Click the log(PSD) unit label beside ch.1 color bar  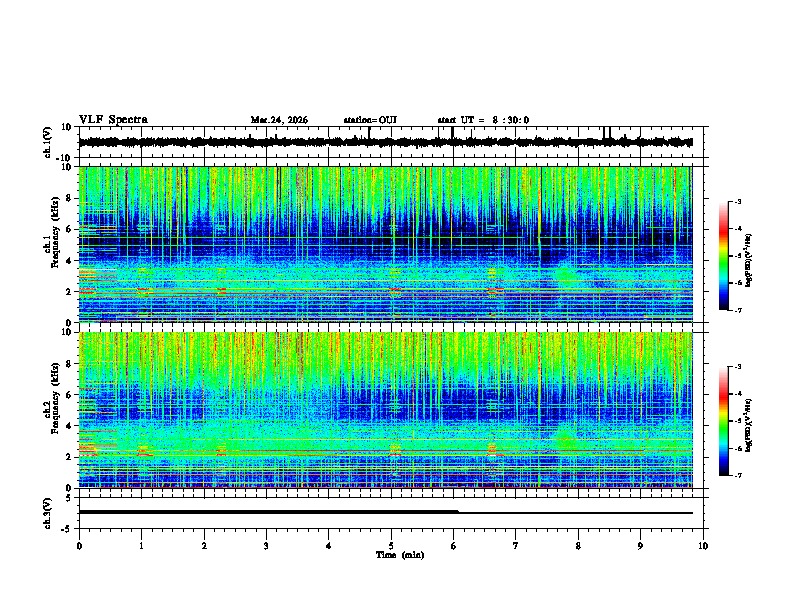pyautogui.click(x=749, y=261)
